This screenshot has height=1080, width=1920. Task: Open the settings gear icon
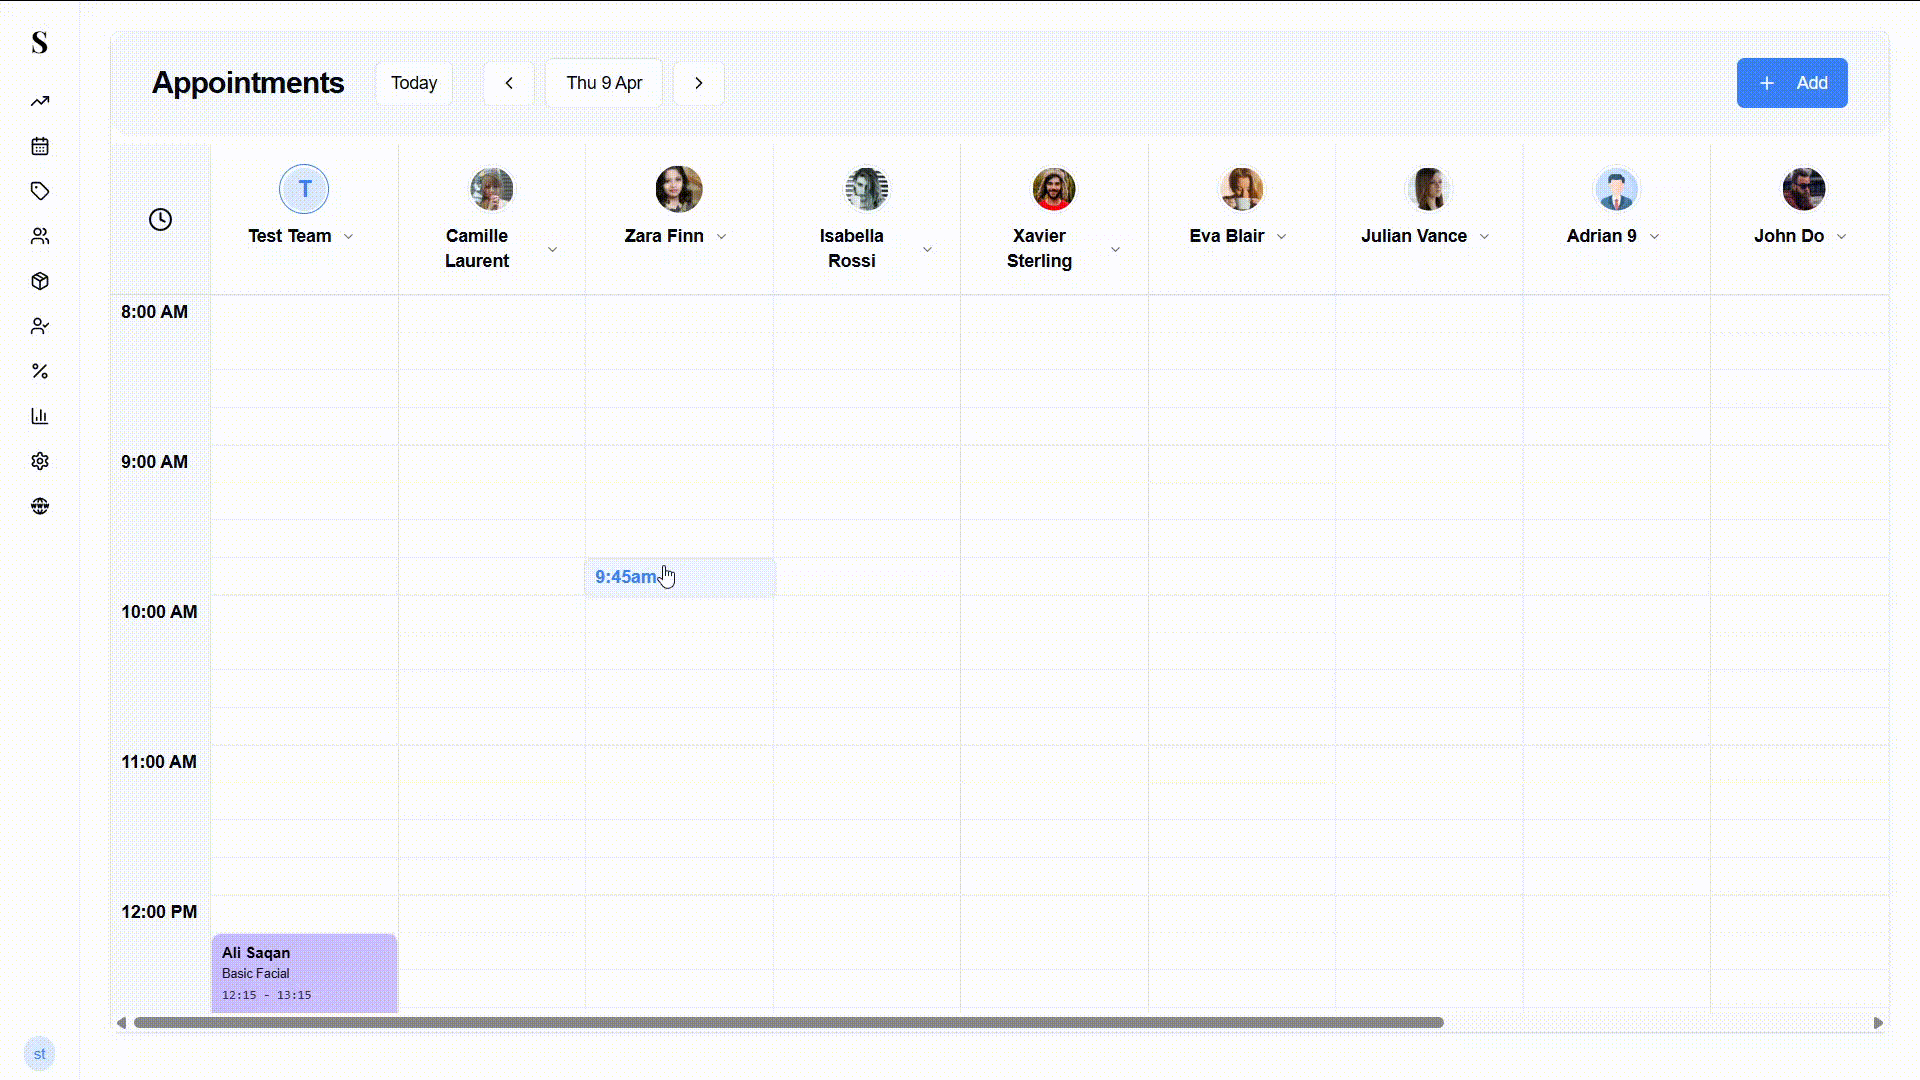tap(40, 461)
